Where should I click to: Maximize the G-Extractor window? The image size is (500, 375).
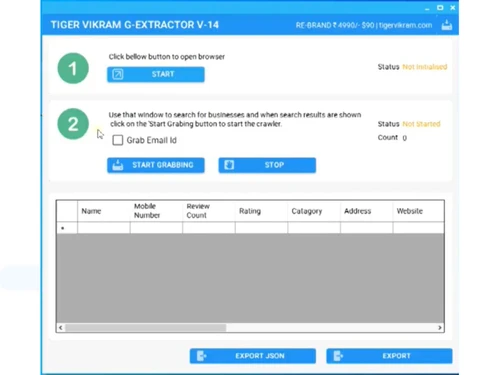click(x=440, y=8)
